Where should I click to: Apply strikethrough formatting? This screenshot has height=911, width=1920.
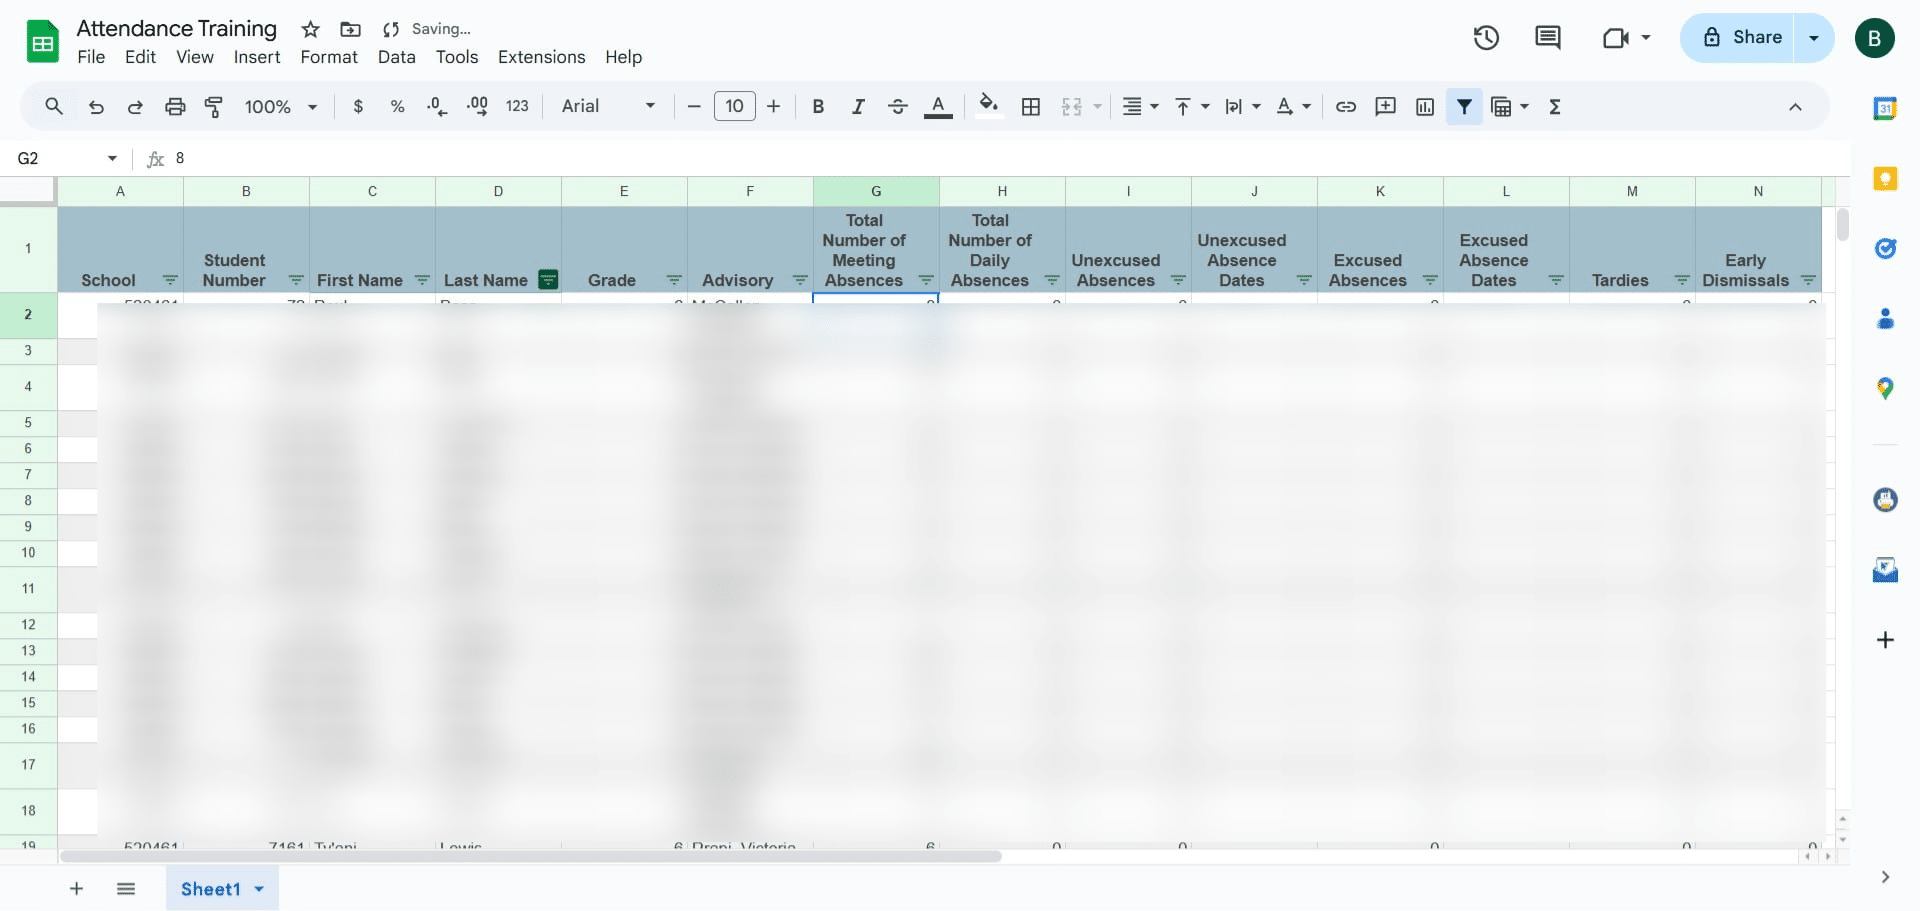coord(898,106)
